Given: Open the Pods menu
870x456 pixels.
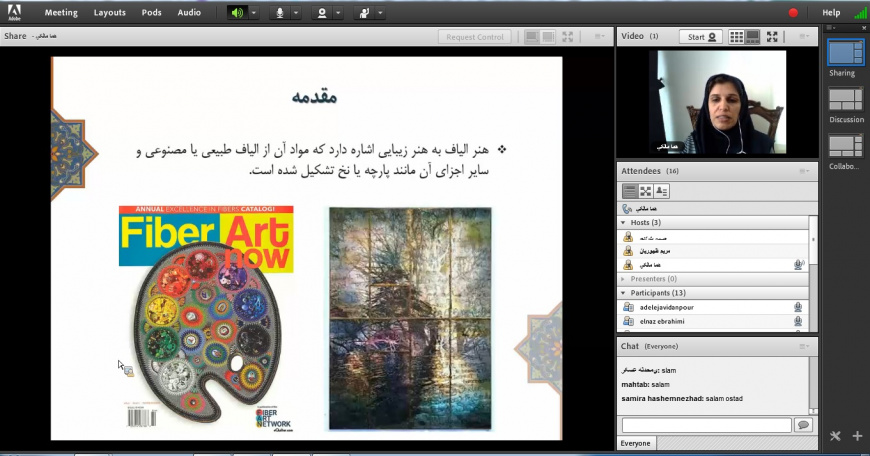Looking at the screenshot, I should (151, 13).
